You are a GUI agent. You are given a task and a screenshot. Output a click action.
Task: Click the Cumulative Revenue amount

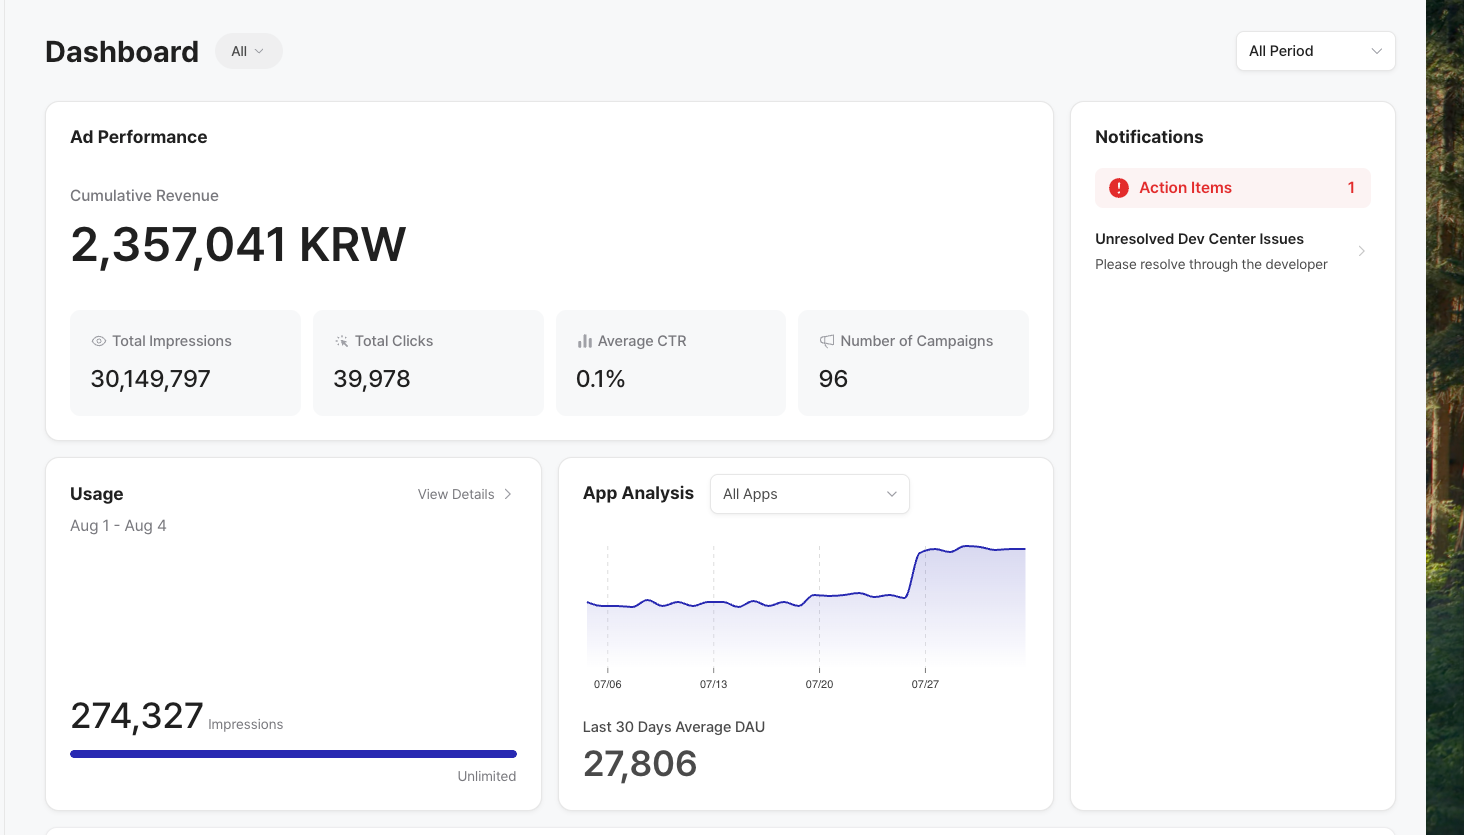click(238, 245)
